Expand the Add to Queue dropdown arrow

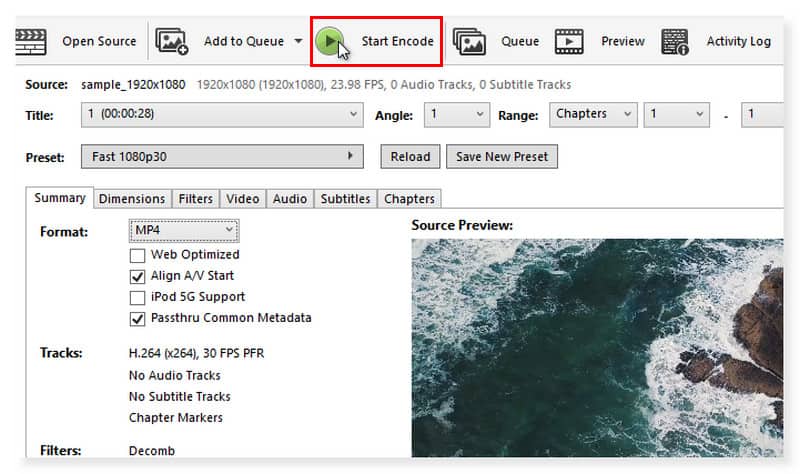(297, 42)
